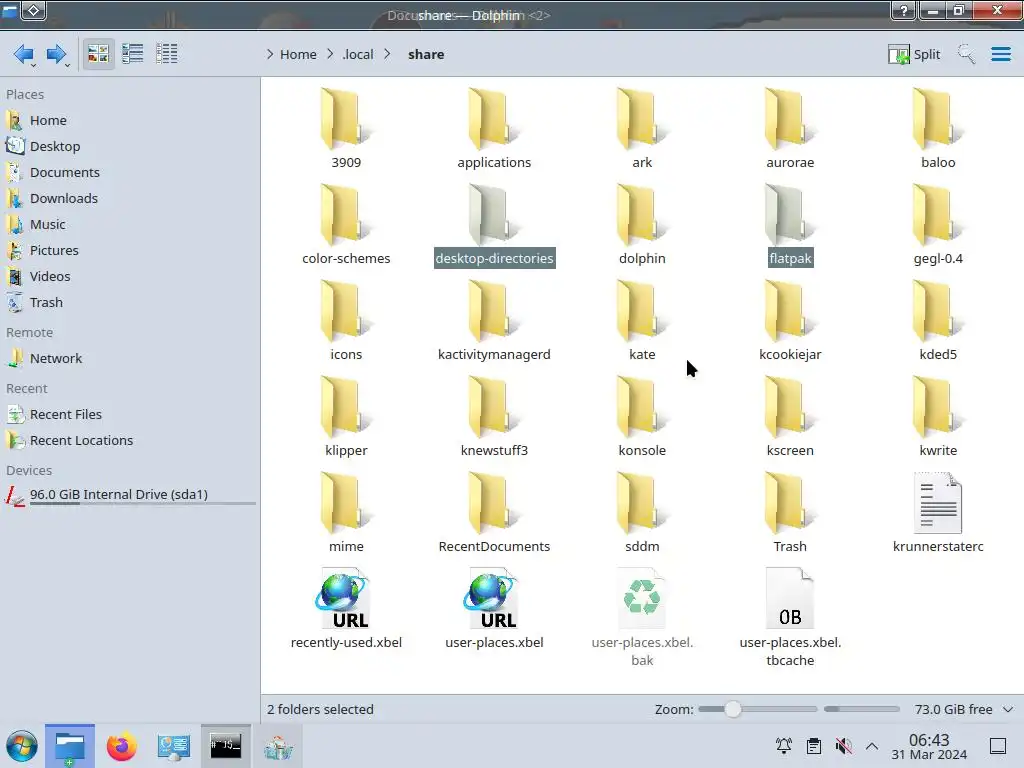The image size is (1024, 768).
Task: Open the hamburger menu
Action: coord(1000,54)
